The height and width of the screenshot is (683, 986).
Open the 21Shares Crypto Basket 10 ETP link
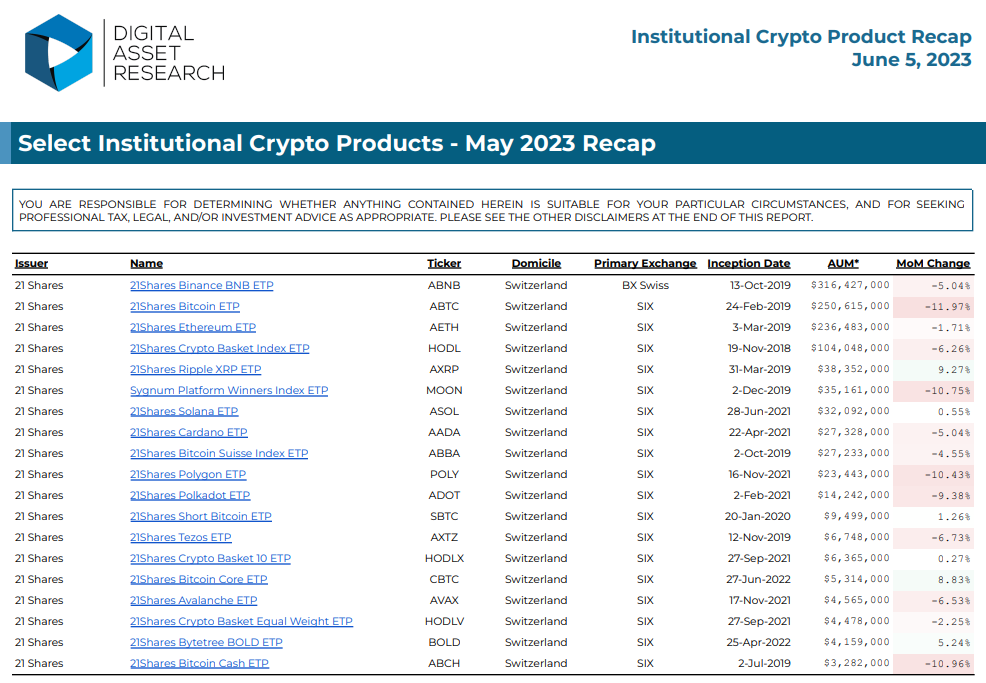[210, 558]
